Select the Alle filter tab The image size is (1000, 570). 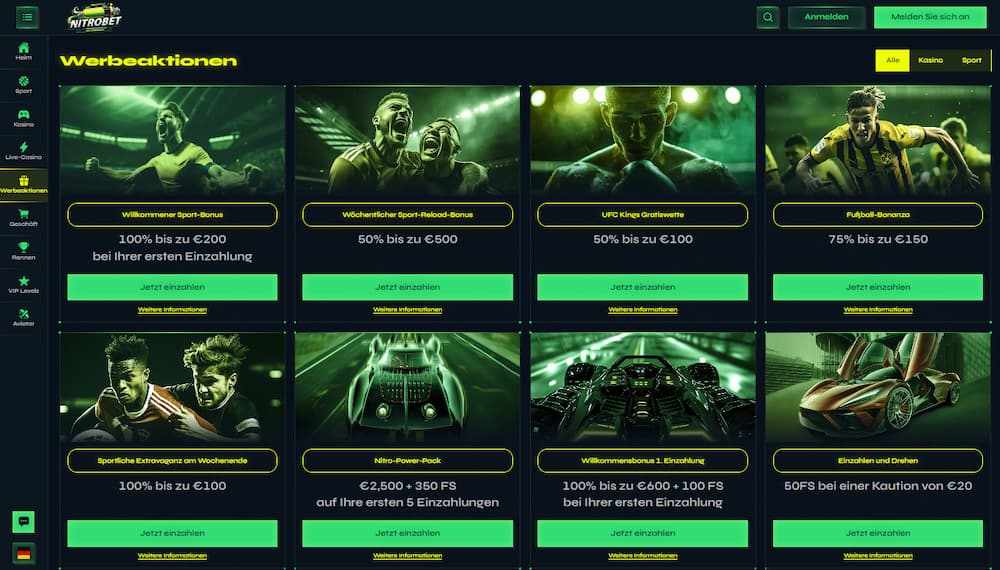click(x=892, y=60)
